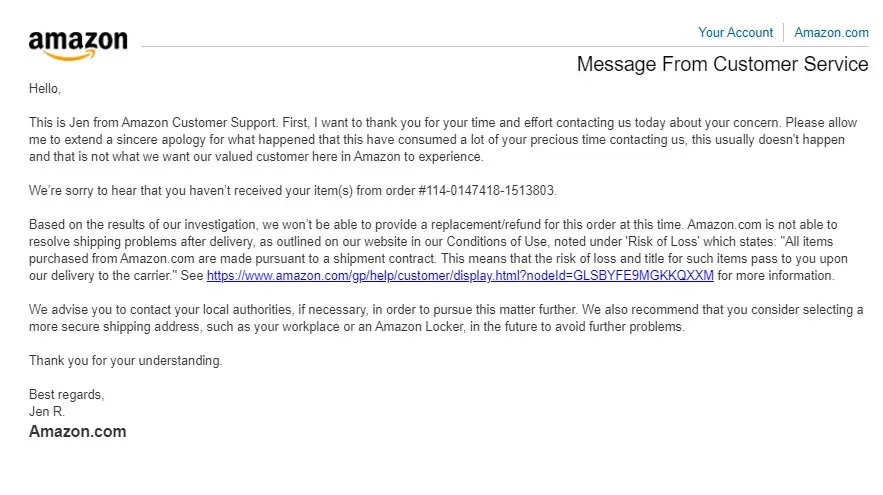The image size is (883, 495).
Task: Click the Thank you for your understanding line
Action: coord(125,360)
